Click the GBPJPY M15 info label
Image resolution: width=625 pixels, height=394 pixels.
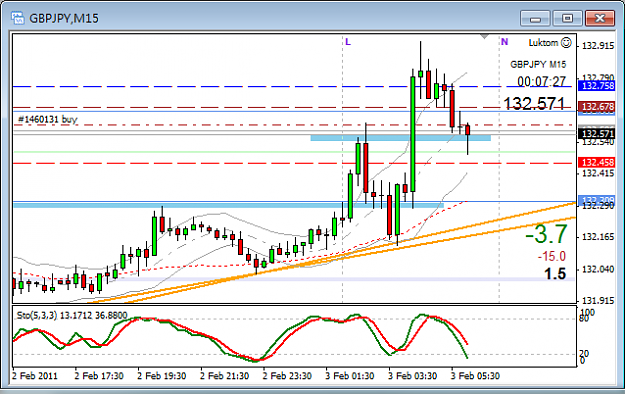[x=538, y=65]
